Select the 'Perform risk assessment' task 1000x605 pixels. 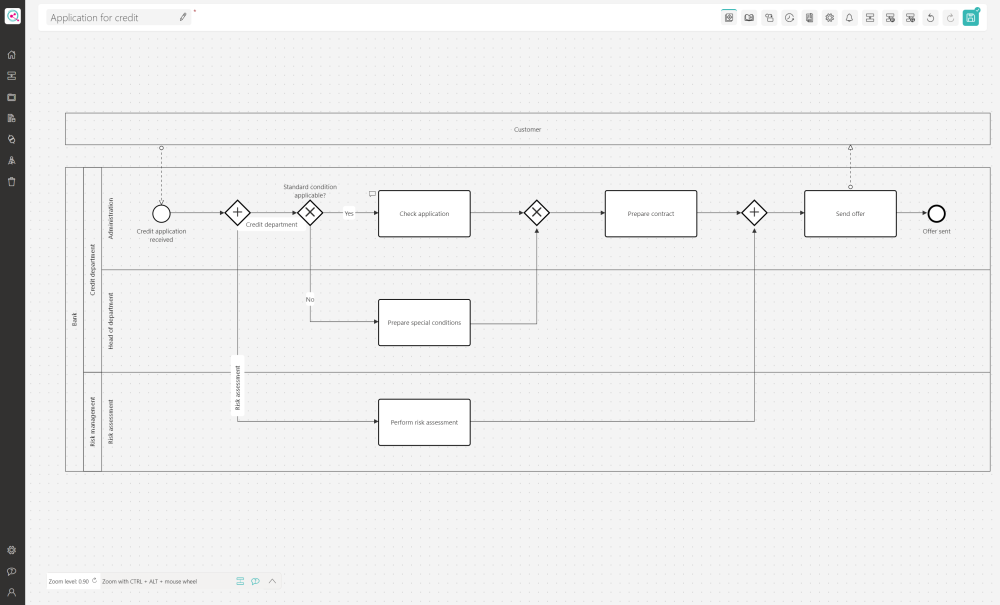(x=424, y=422)
